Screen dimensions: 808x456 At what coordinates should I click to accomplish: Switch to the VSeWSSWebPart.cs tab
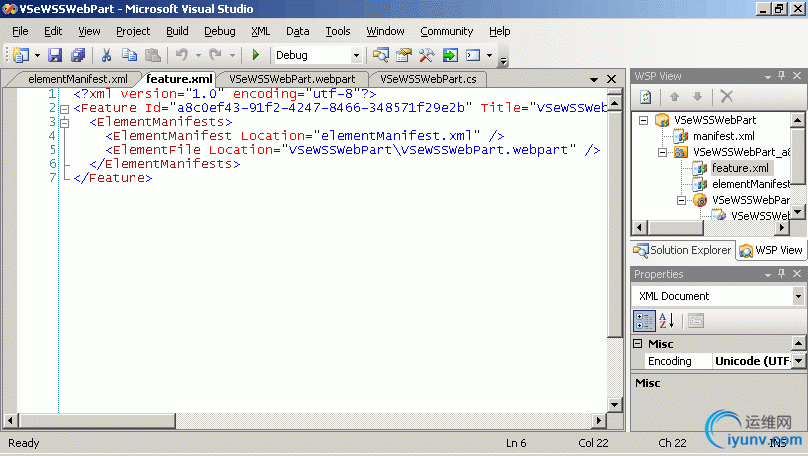coord(428,79)
